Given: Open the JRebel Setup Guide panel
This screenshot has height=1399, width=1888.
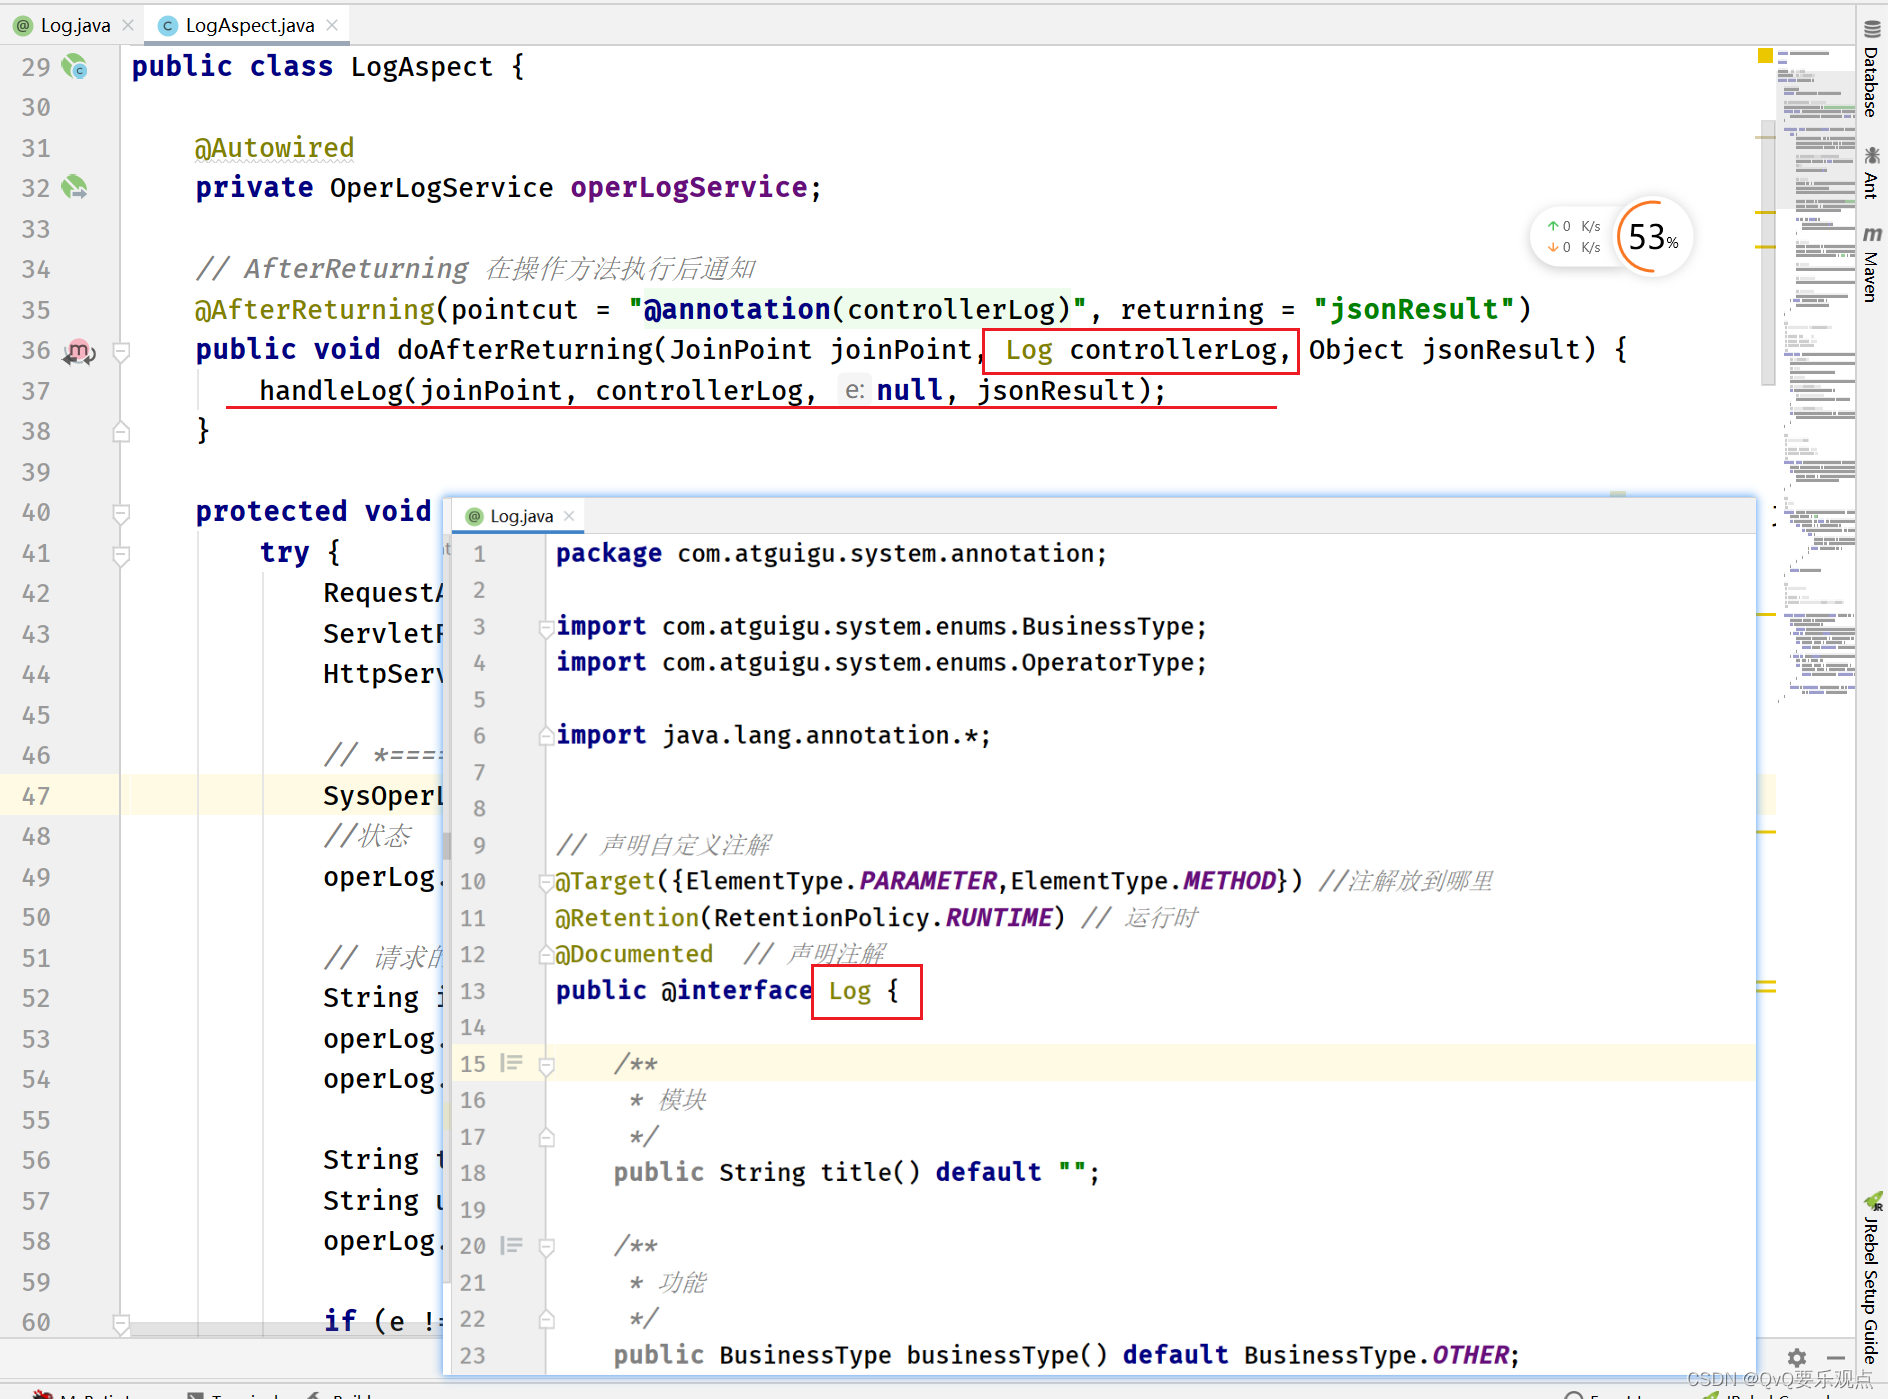Looking at the screenshot, I should click(x=1871, y=1280).
